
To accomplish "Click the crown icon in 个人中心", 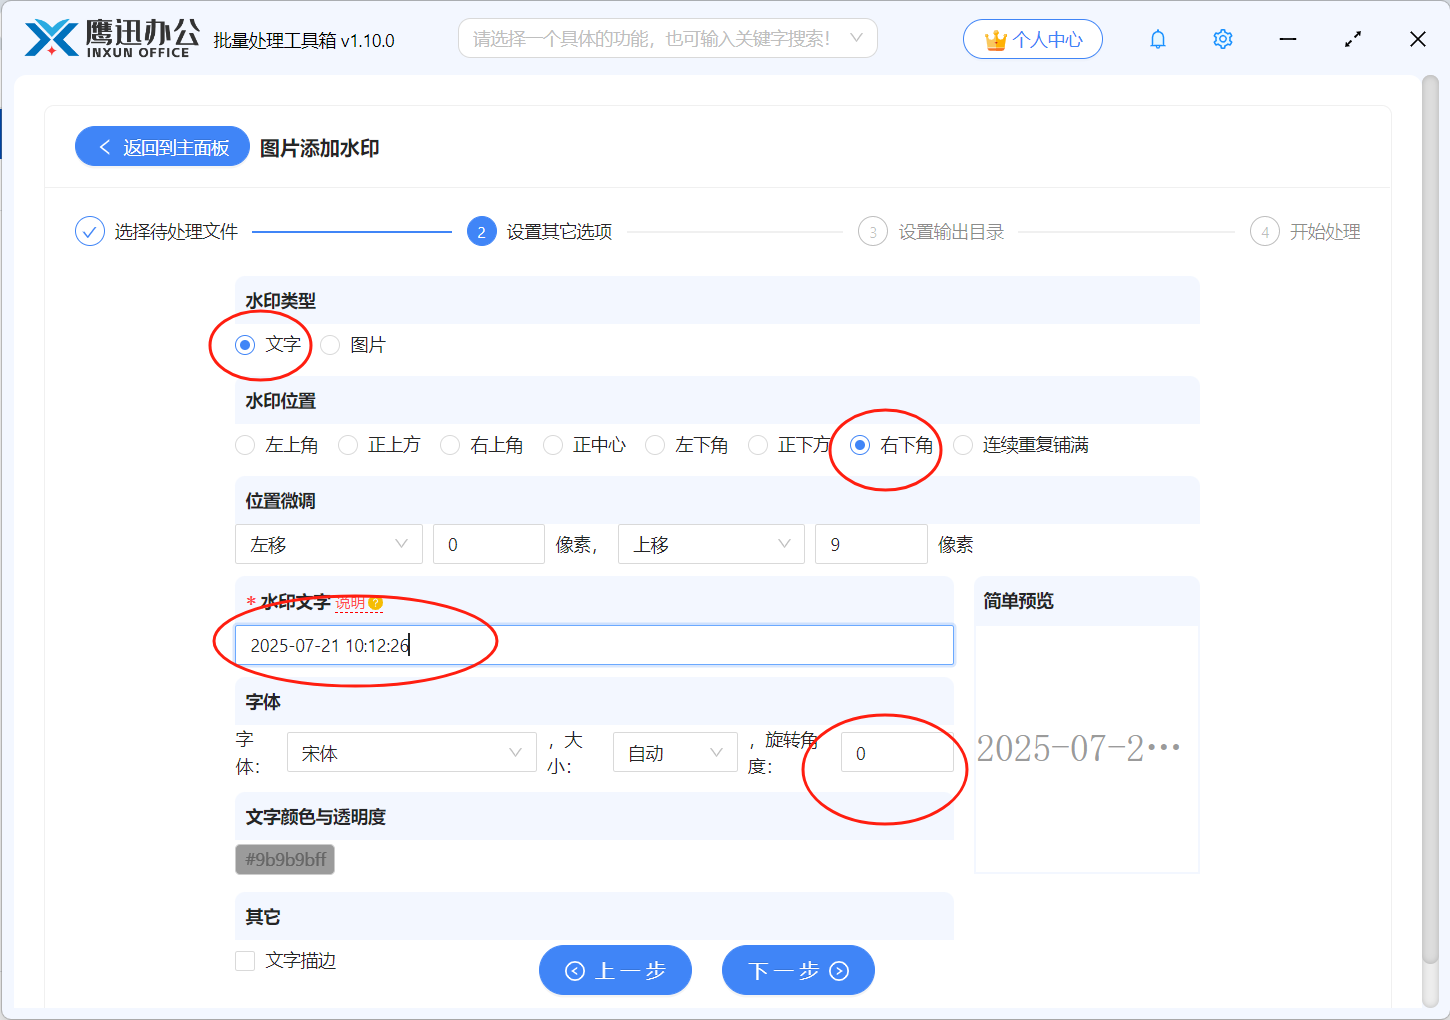I will (x=995, y=40).
